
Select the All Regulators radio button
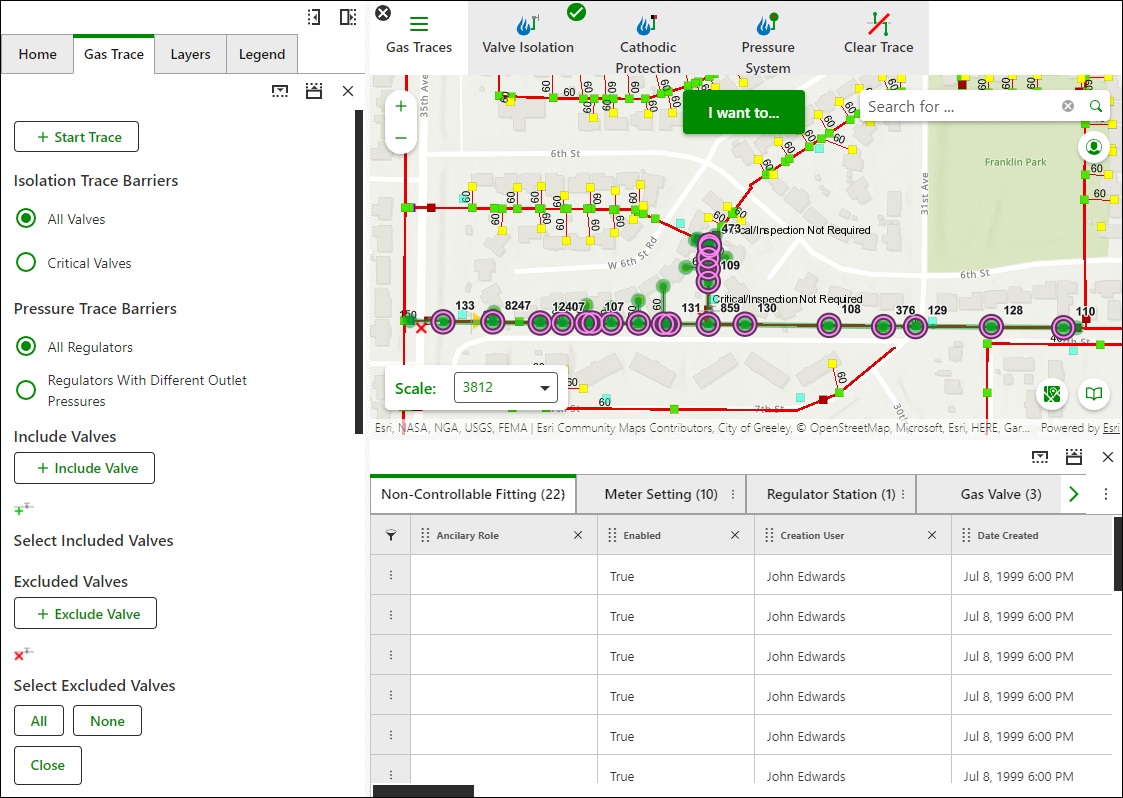(x=26, y=346)
